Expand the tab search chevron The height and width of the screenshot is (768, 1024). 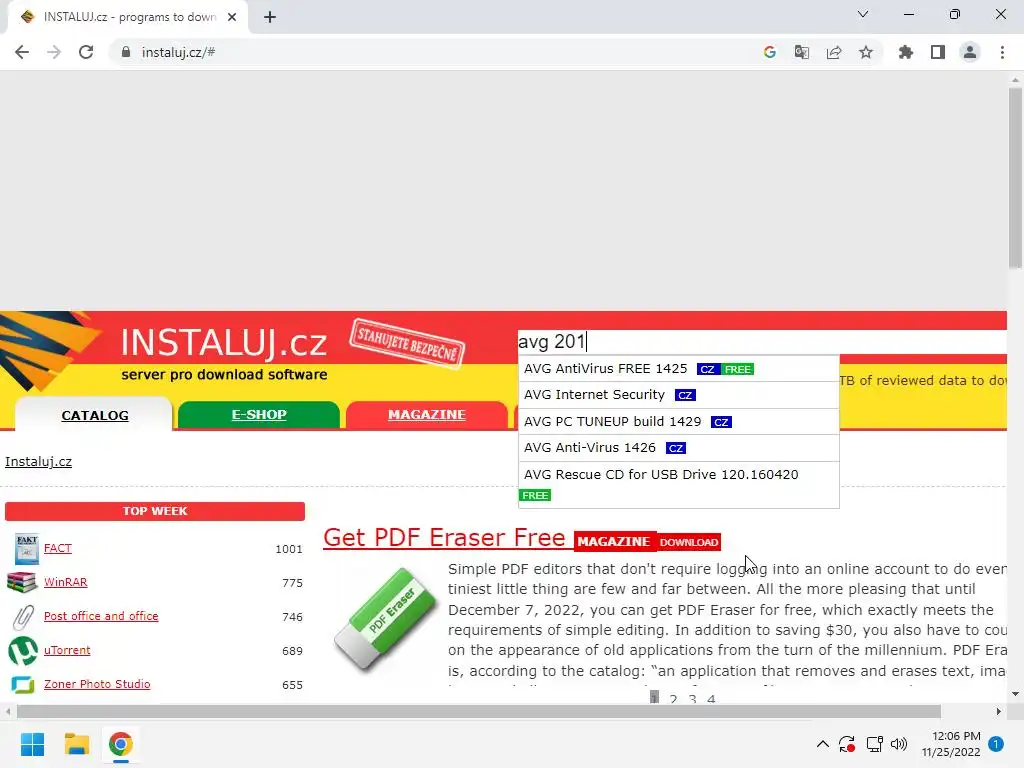pos(863,14)
